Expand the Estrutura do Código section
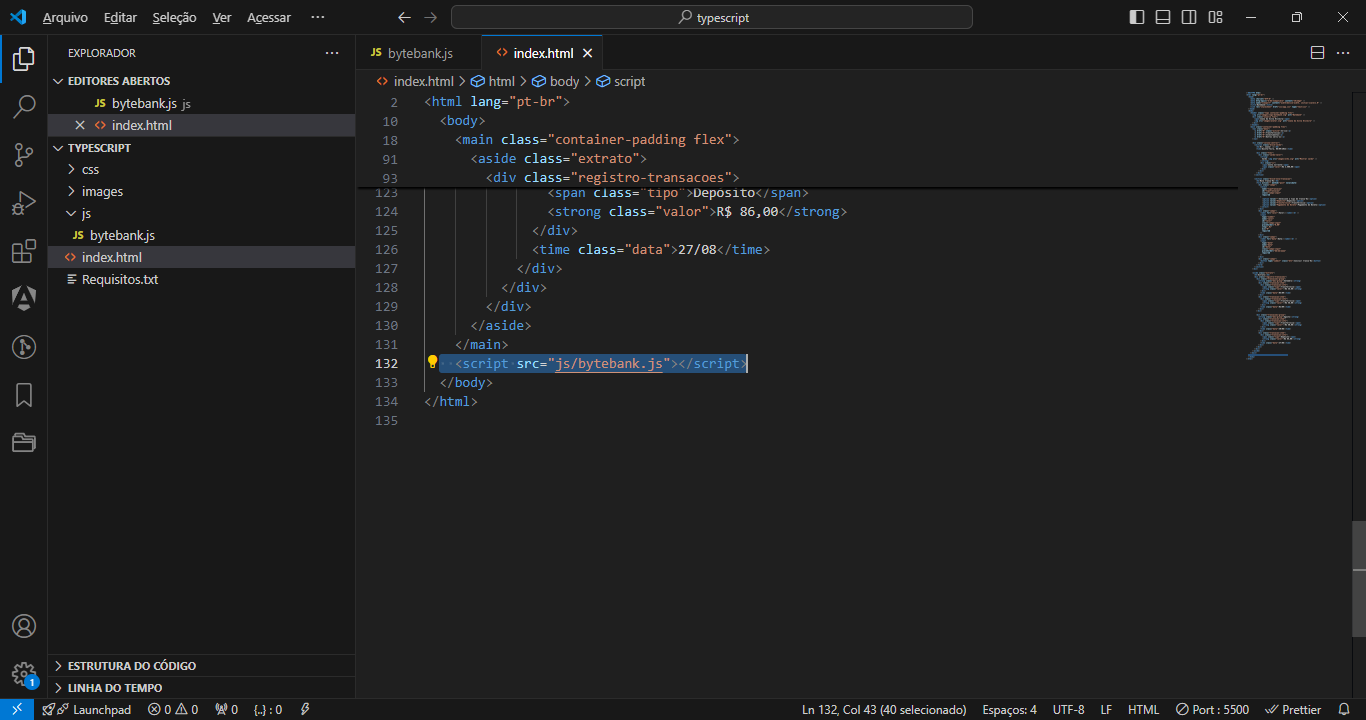1366x720 pixels. 201,665
